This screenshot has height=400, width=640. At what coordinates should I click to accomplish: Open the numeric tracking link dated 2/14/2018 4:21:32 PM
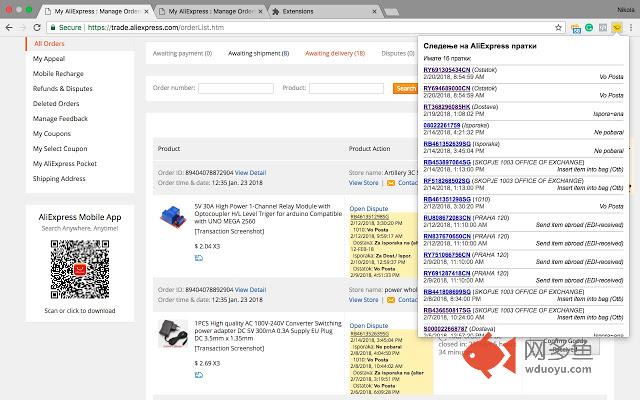(x=442, y=125)
